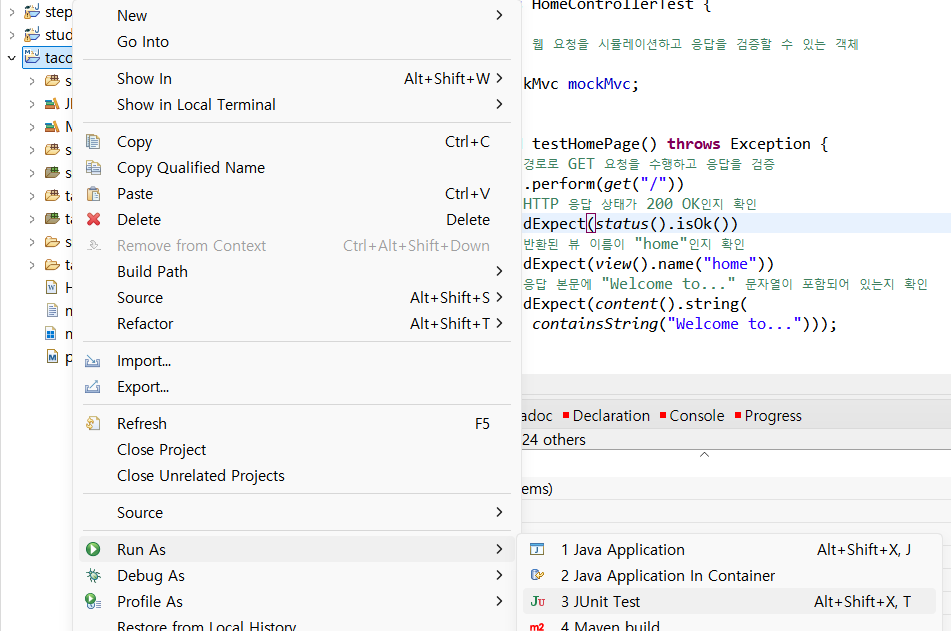Click the bug icon beside Debug As
The image size is (951, 631).
(93, 575)
